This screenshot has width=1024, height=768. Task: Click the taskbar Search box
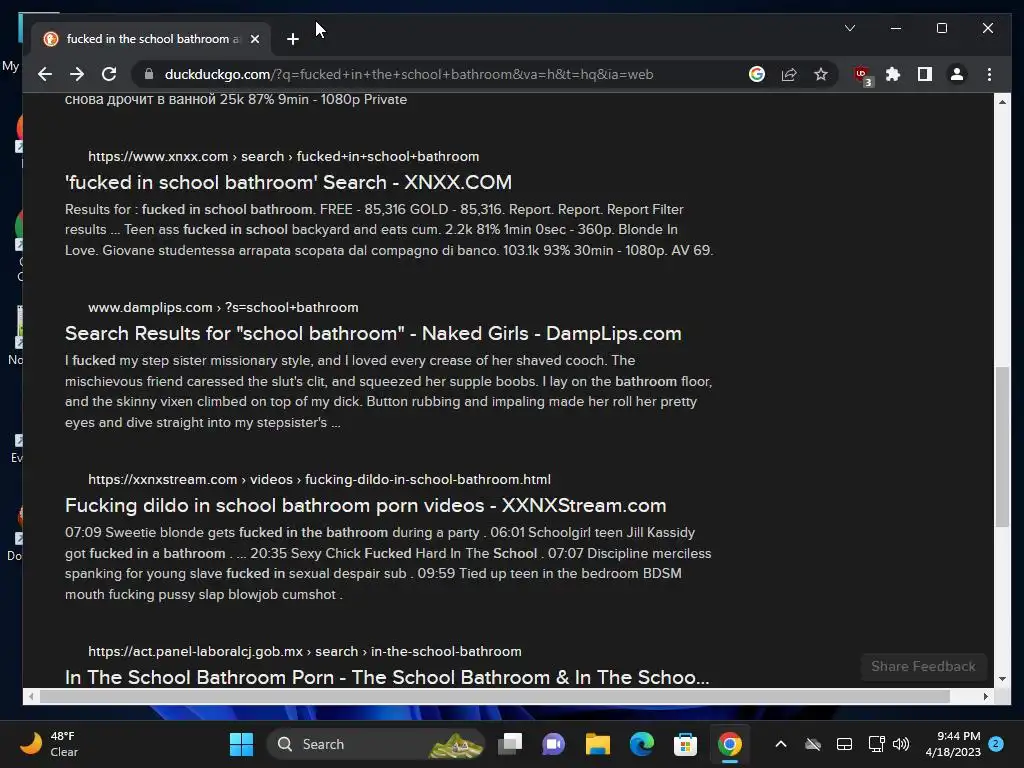click(x=375, y=744)
